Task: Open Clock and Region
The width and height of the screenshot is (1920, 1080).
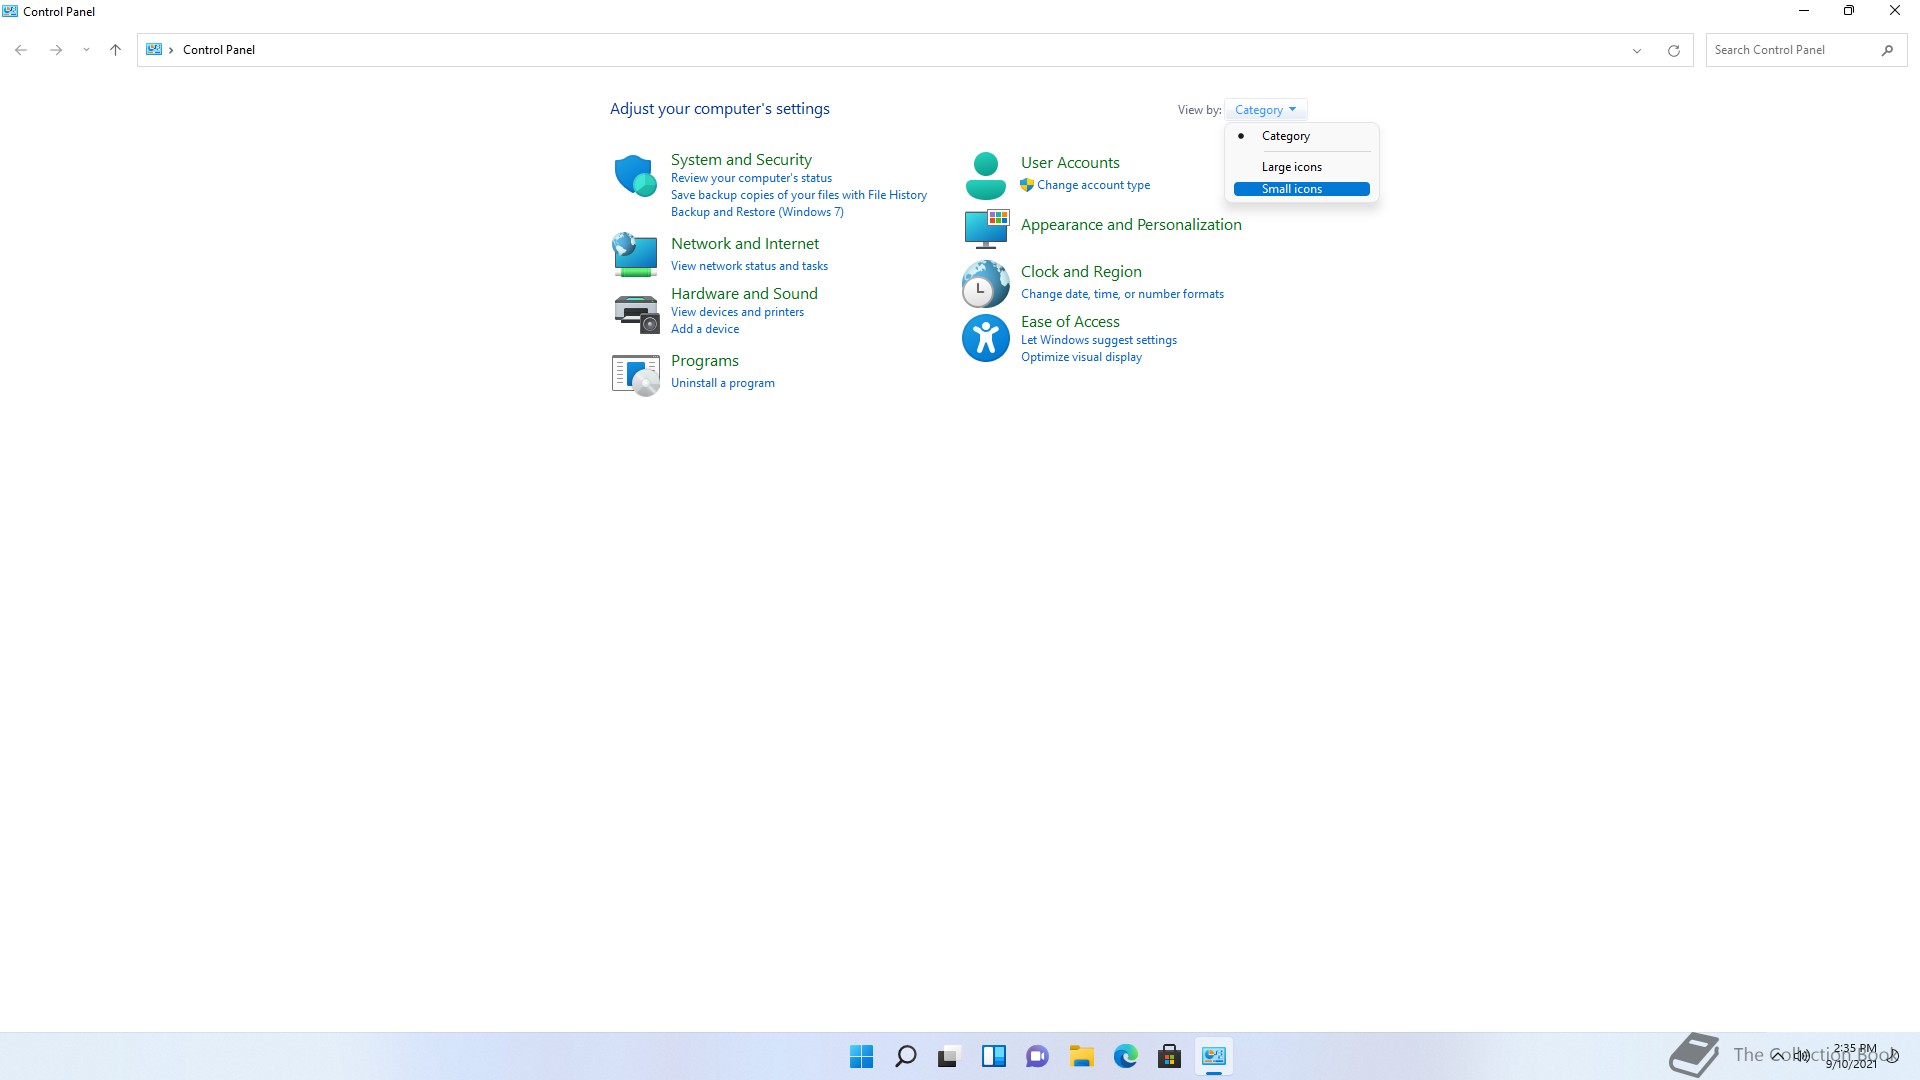Action: pyautogui.click(x=1081, y=272)
